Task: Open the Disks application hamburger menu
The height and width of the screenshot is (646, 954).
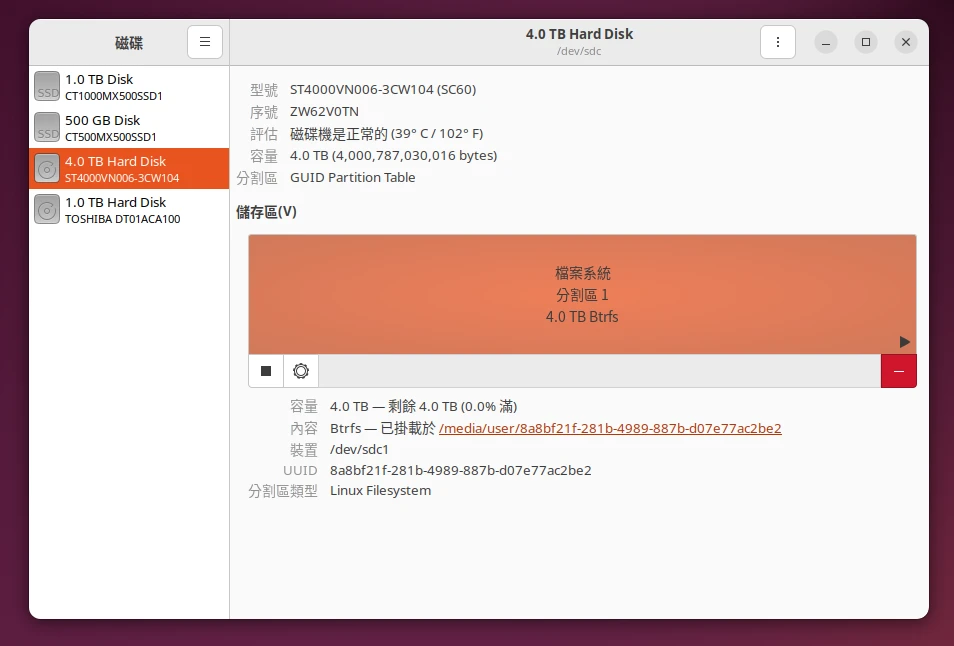Action: (204, 42)
